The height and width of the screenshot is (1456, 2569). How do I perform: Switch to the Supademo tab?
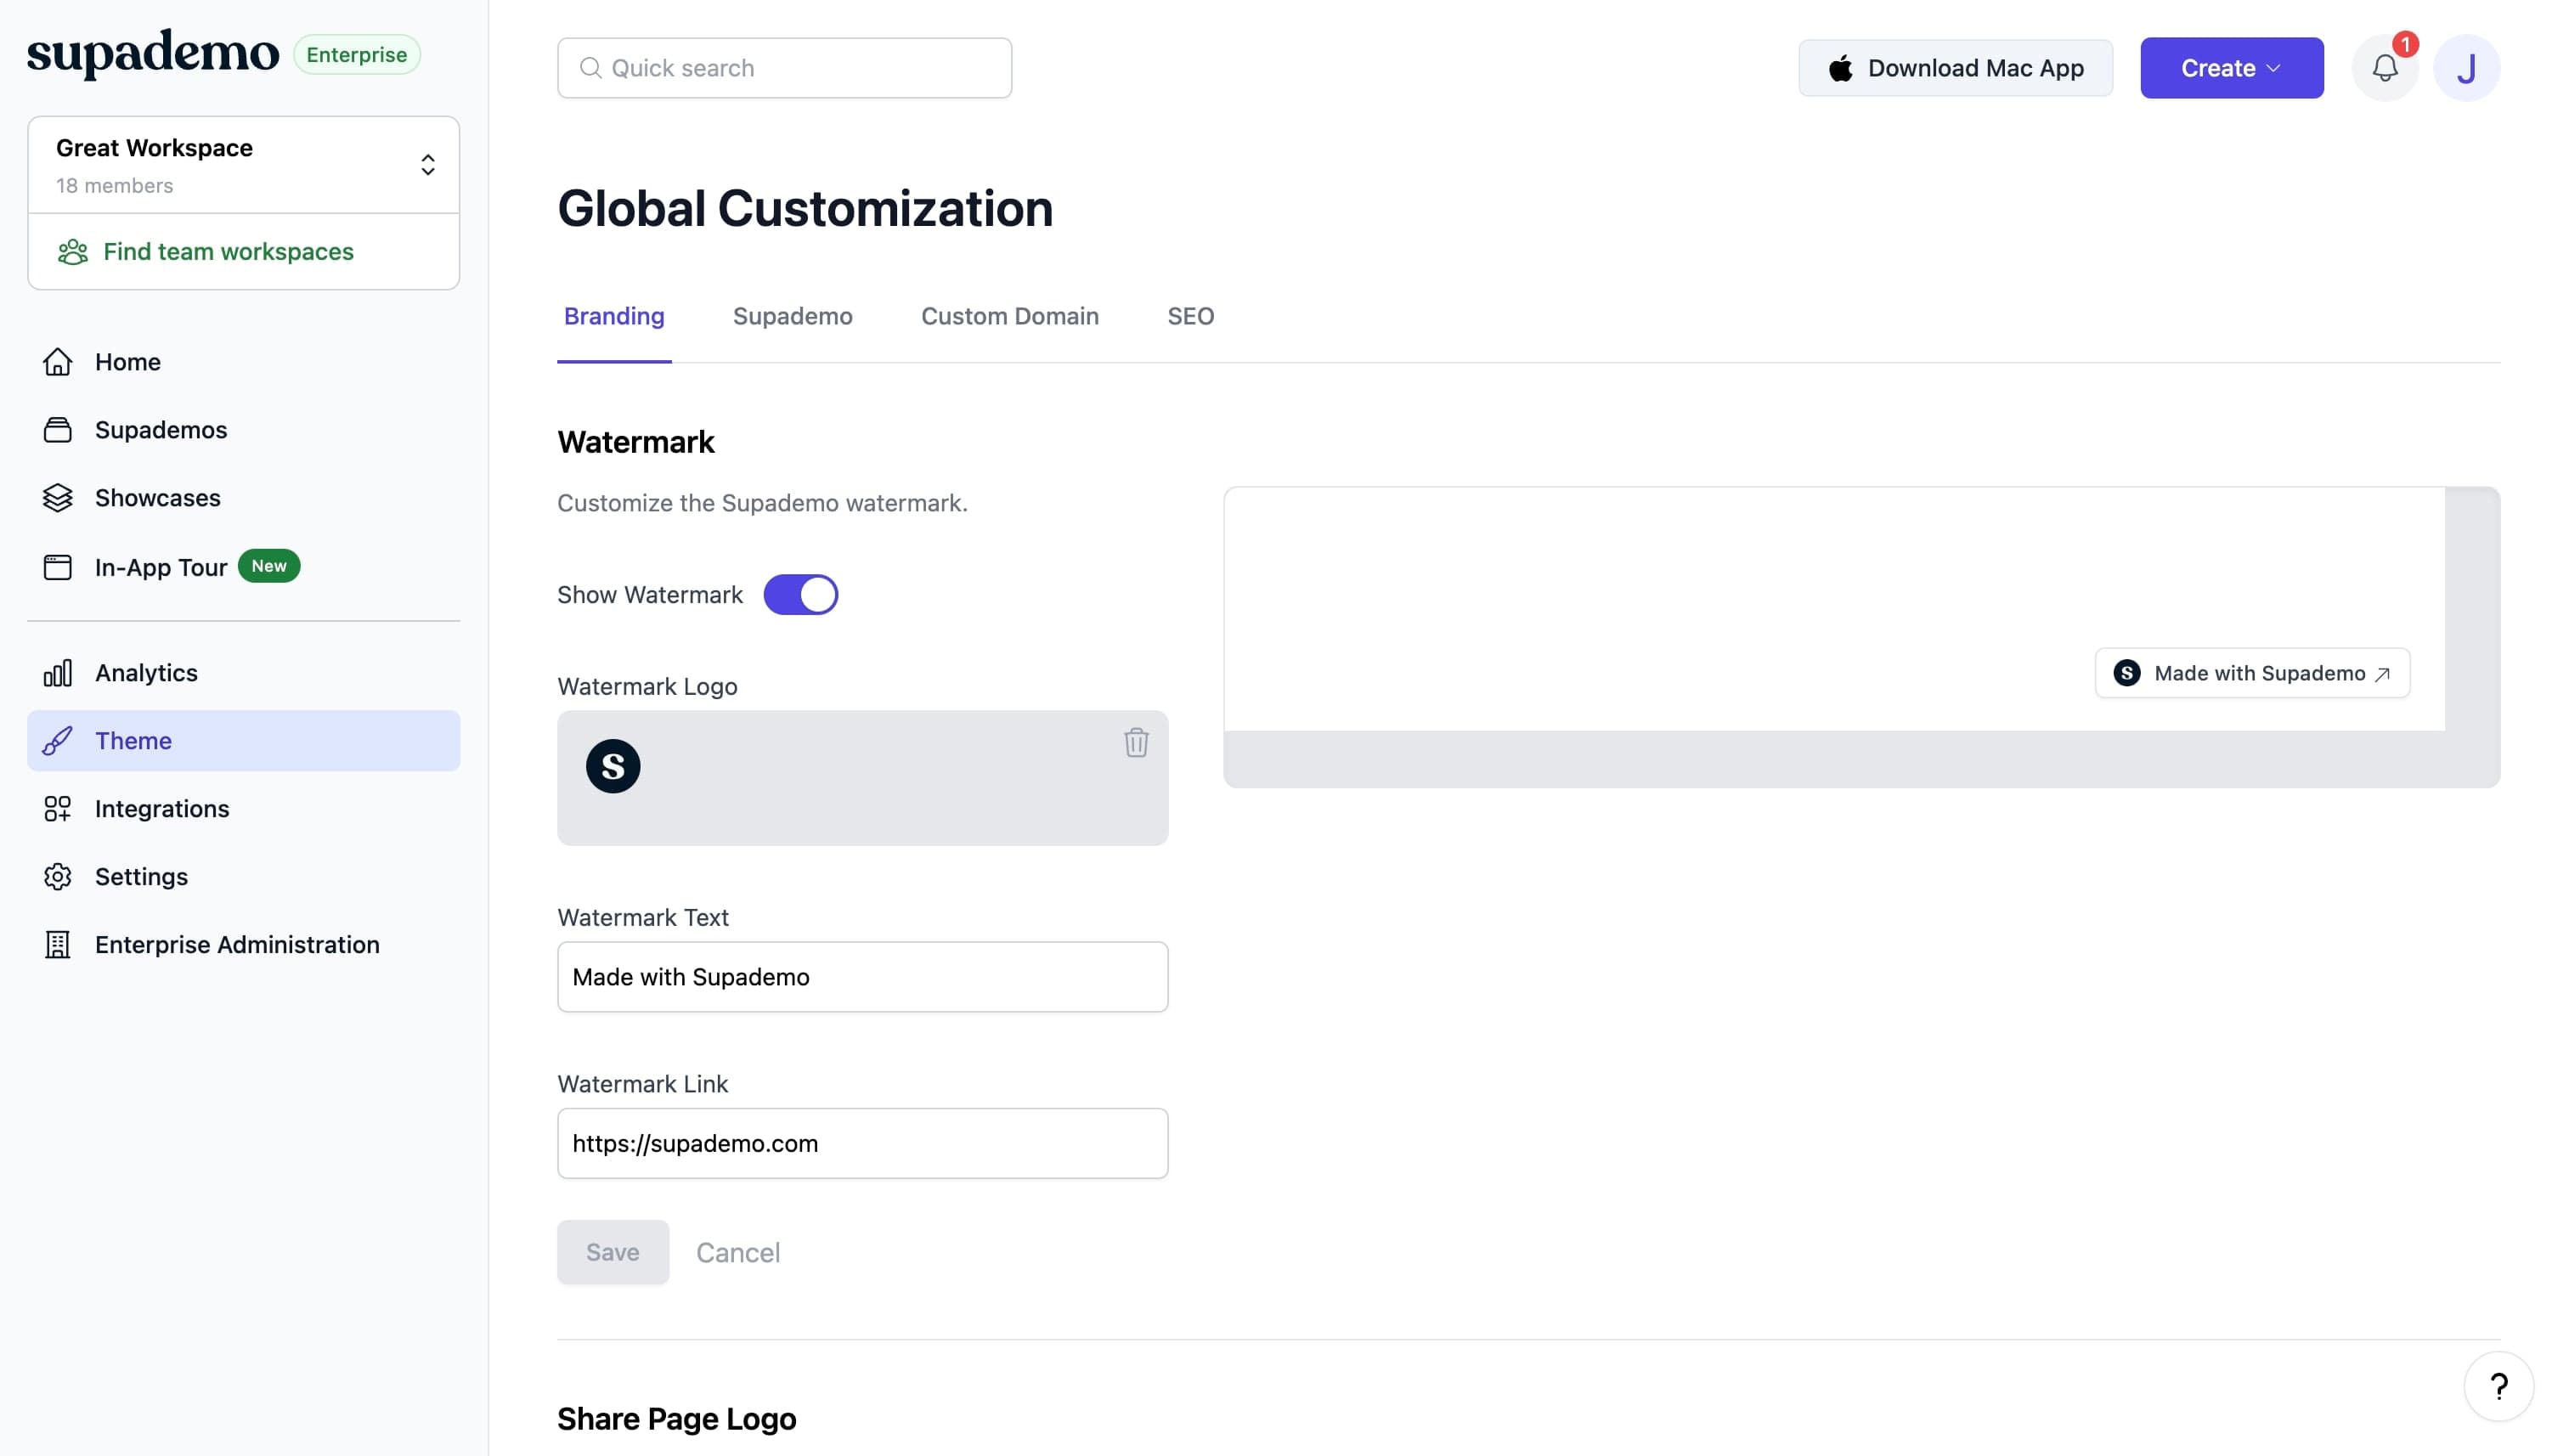792,317
